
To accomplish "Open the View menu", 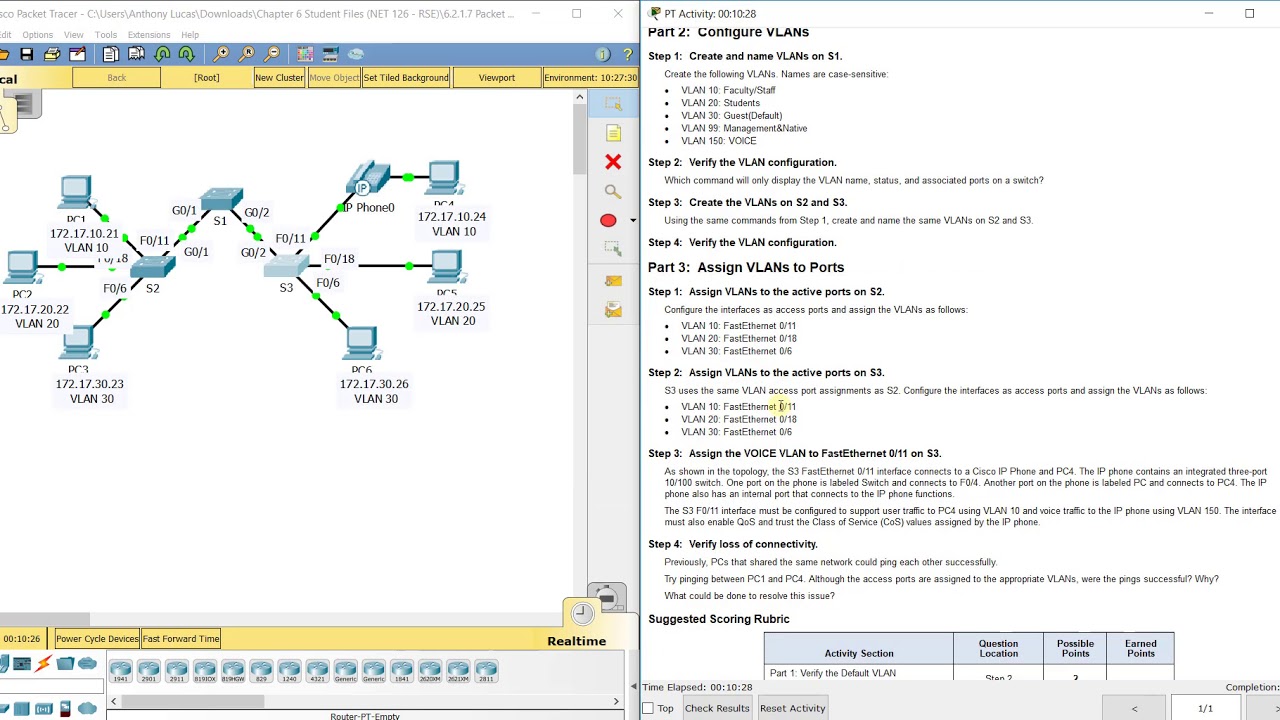I will pyautogui.click(x=74, y=35).
